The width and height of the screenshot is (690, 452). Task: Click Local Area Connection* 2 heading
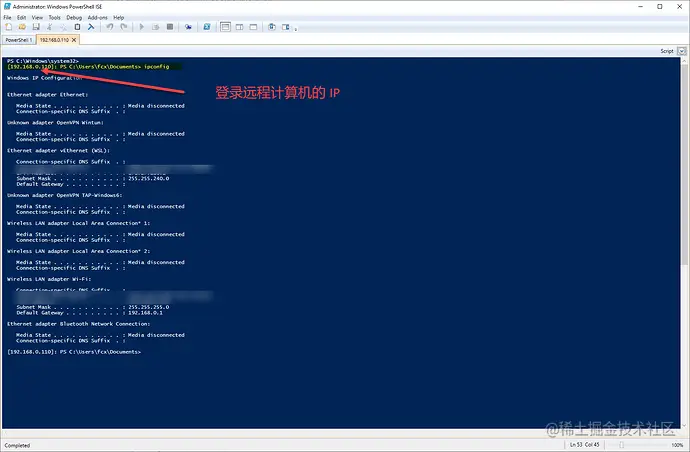point(79,251)
